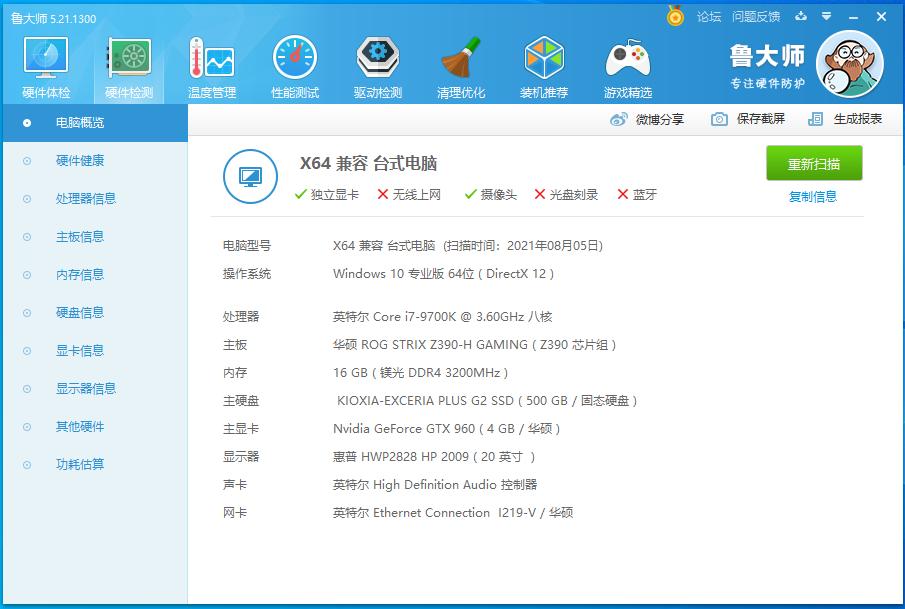Switch to the 硬件检测 tab
905x609 pixels.
[128, 65]
